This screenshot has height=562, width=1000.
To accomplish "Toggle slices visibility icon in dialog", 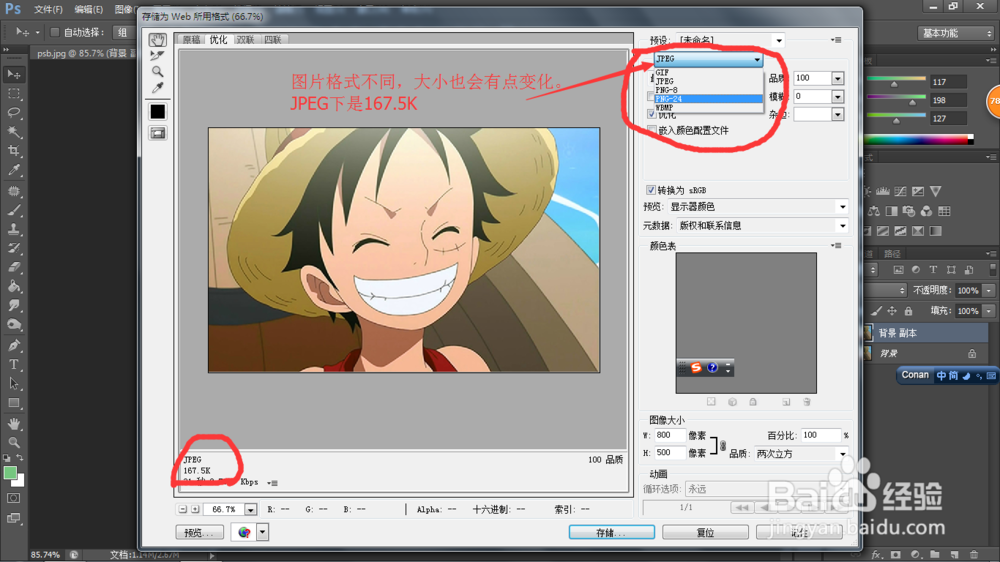I will (x=158, y=133).
